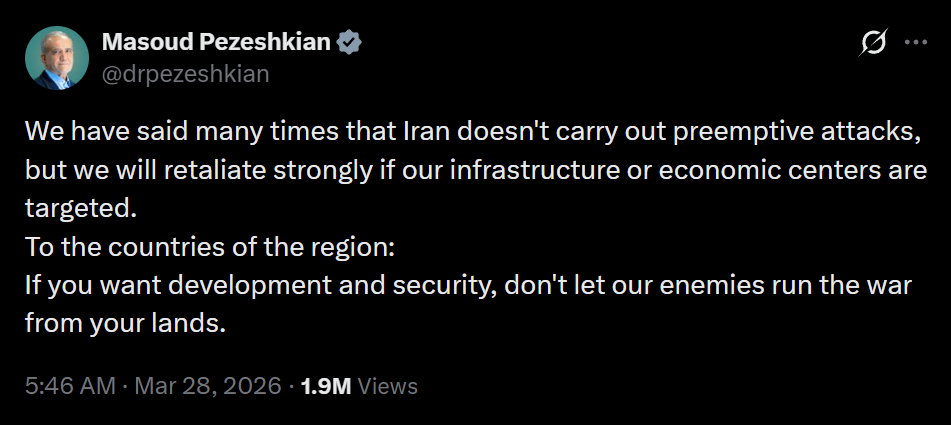
Task: Click the line starting "If you want development"
Action: coord(468,284)
